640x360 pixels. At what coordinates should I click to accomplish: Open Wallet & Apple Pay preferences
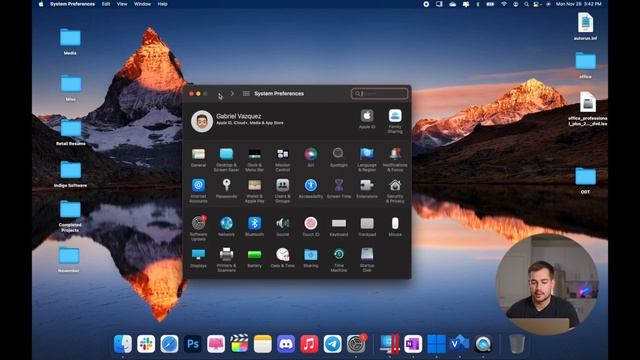[254, 190]
